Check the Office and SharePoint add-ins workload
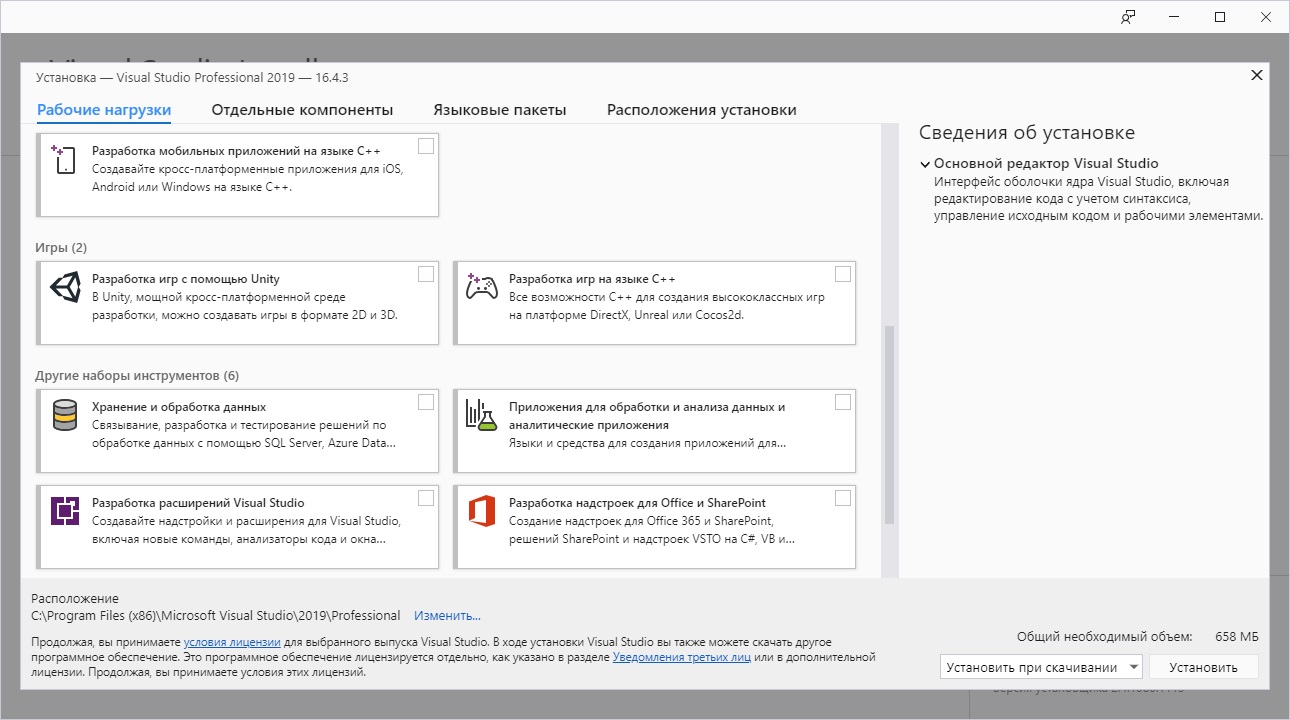This screenshot has width=1290, height=720. [843, 498]
